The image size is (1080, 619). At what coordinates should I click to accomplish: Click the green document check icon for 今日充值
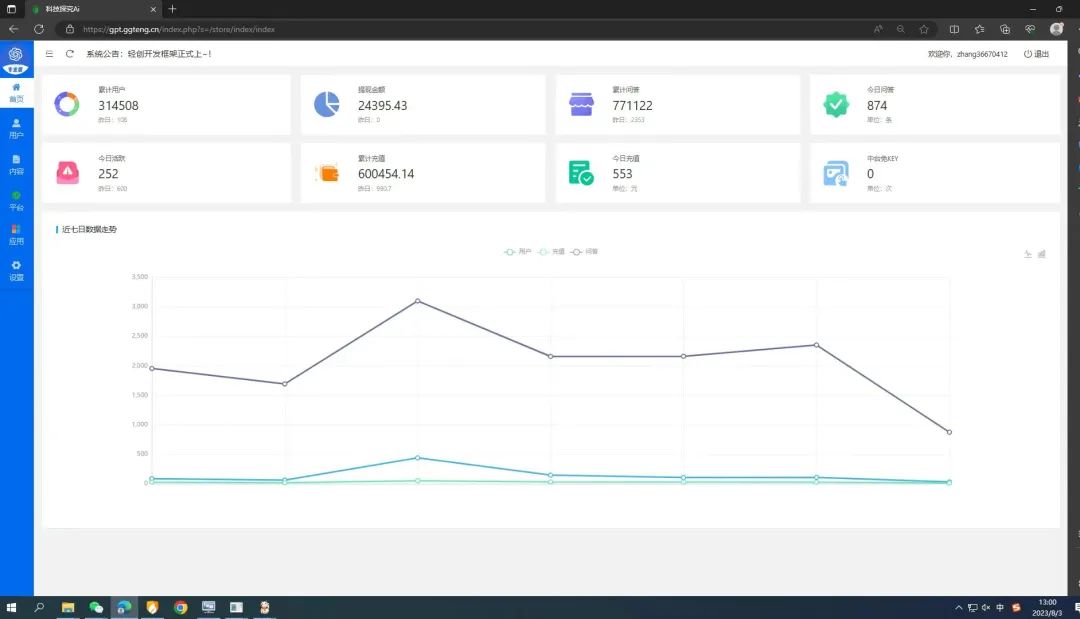tap(581, 173)
